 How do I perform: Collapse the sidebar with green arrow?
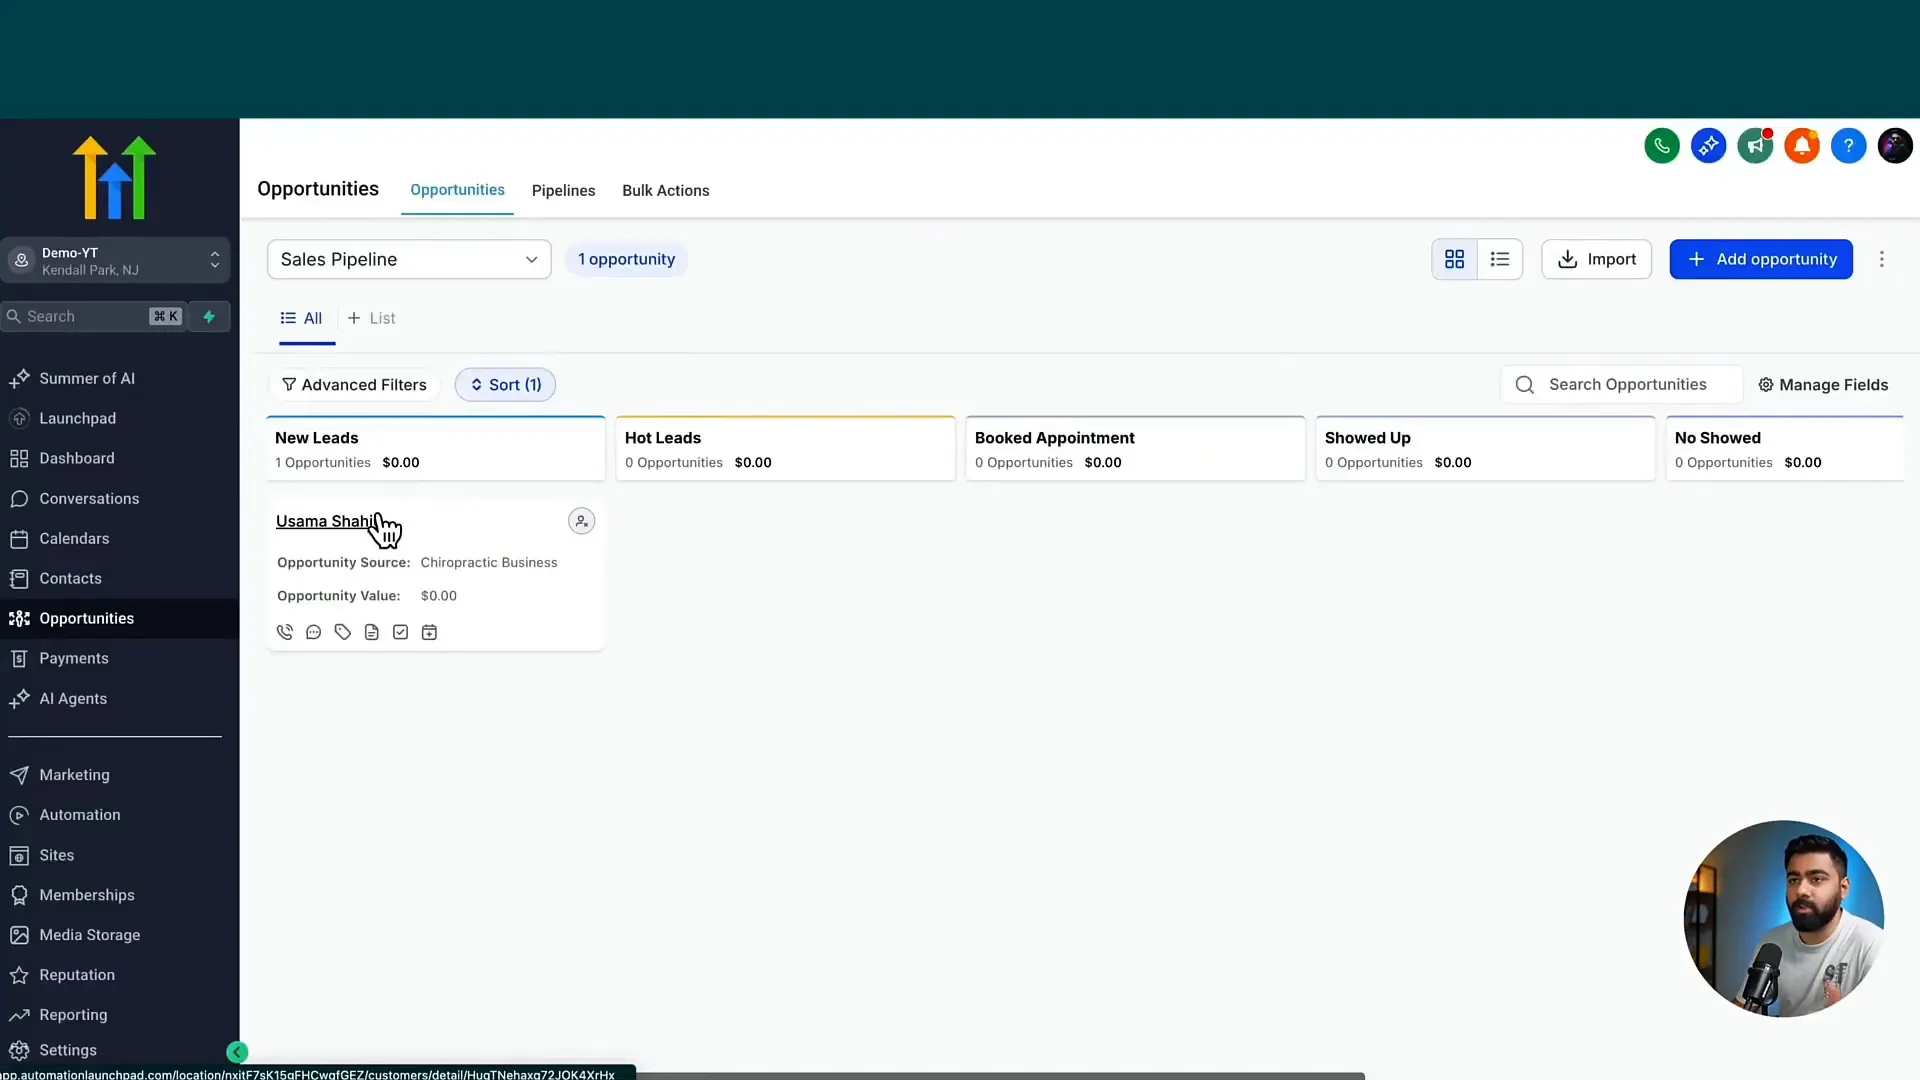click(x=237, y=1051)
